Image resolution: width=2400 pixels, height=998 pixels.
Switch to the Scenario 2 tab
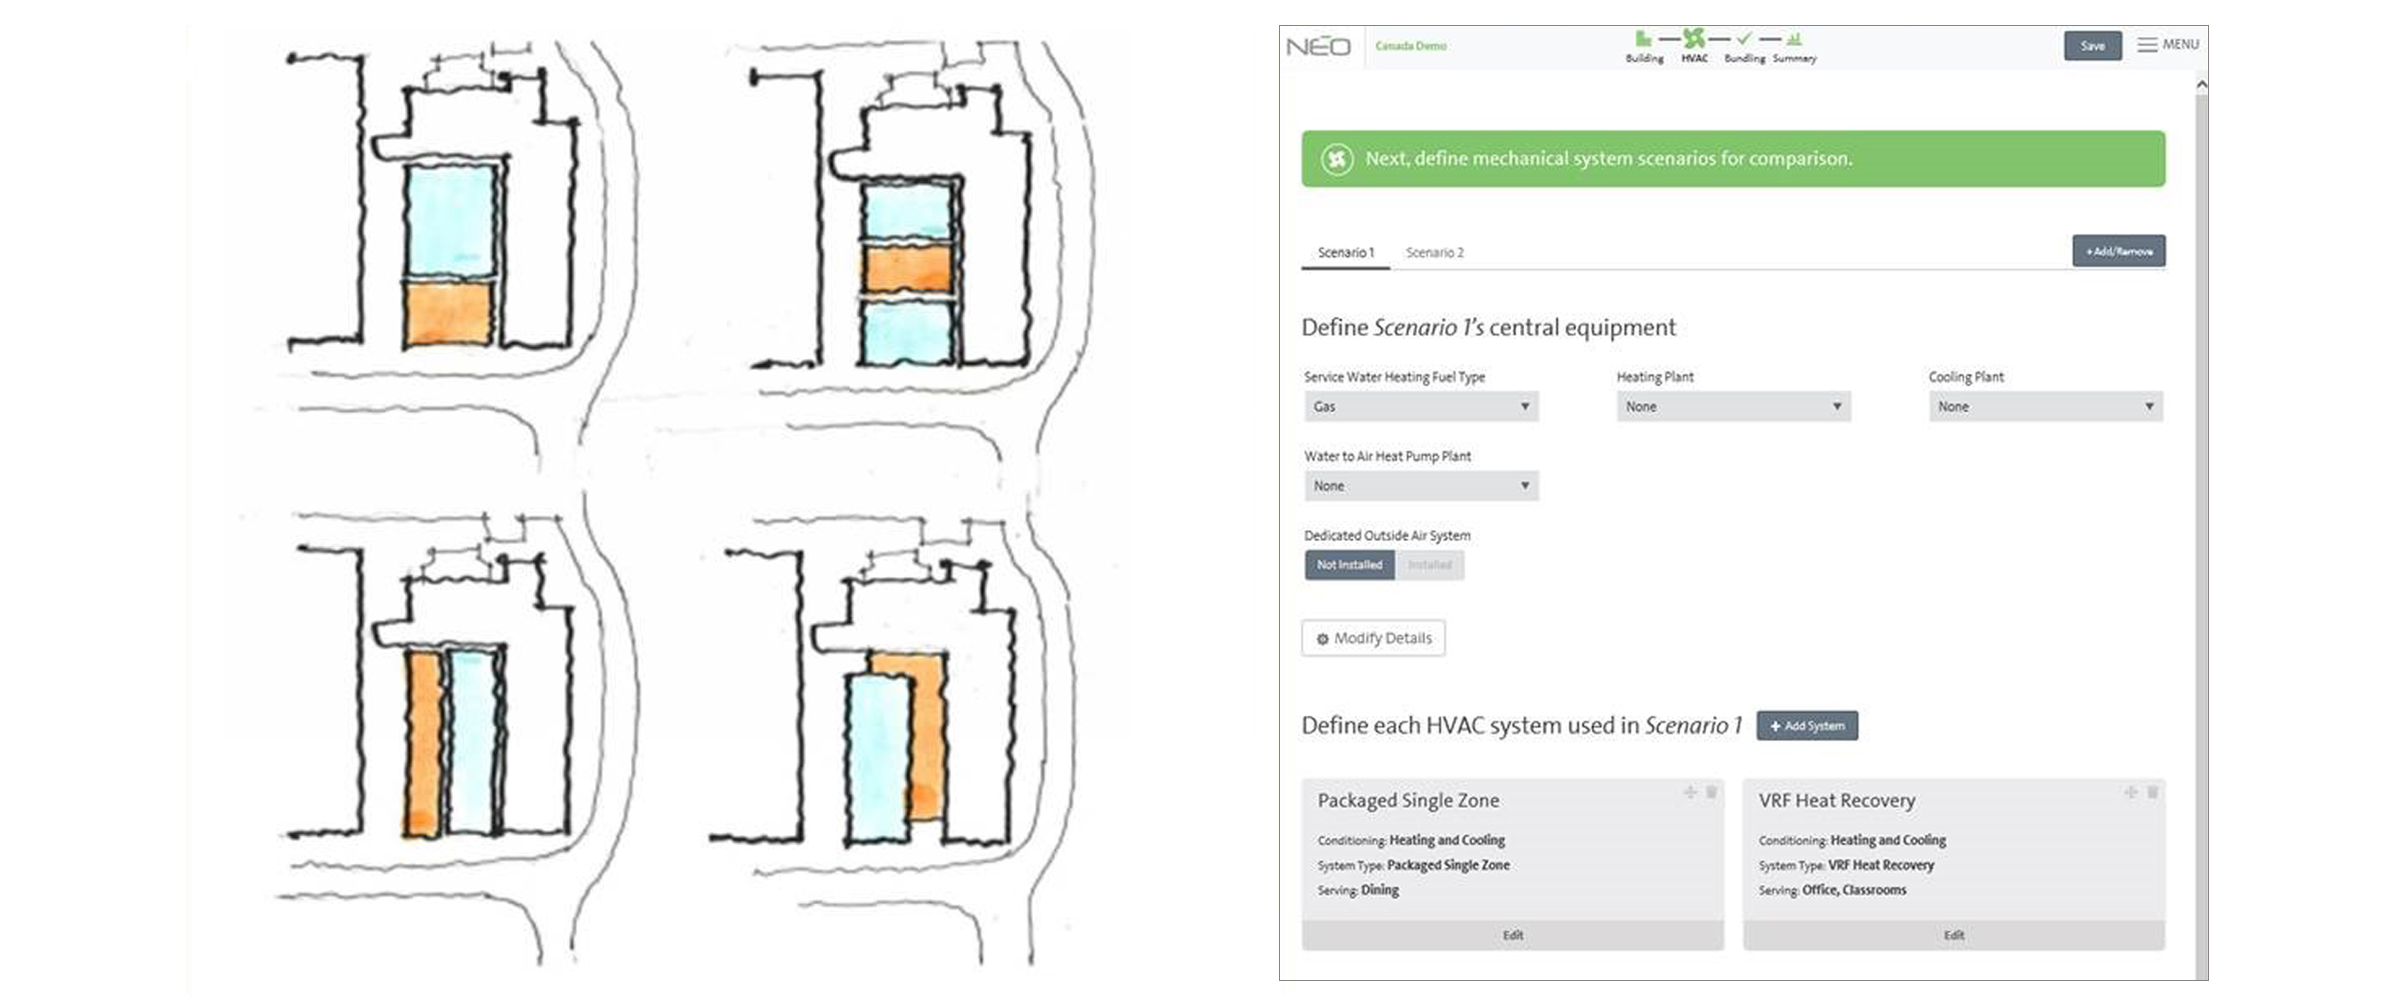click(1434, 252)
